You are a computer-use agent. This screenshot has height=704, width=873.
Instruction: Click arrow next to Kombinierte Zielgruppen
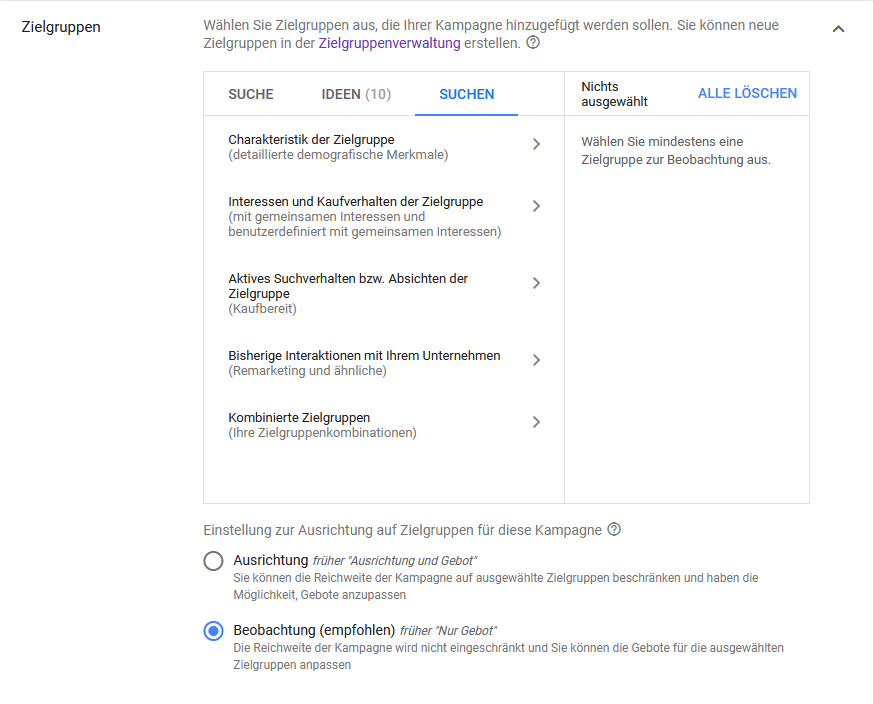point(536,422)
